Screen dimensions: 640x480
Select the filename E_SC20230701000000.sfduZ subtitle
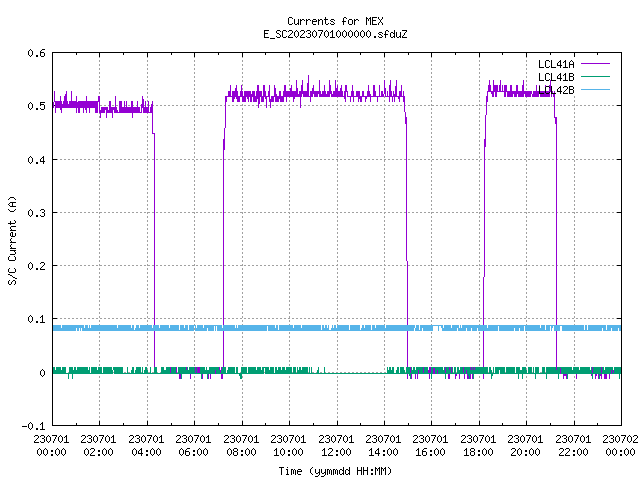335,34
